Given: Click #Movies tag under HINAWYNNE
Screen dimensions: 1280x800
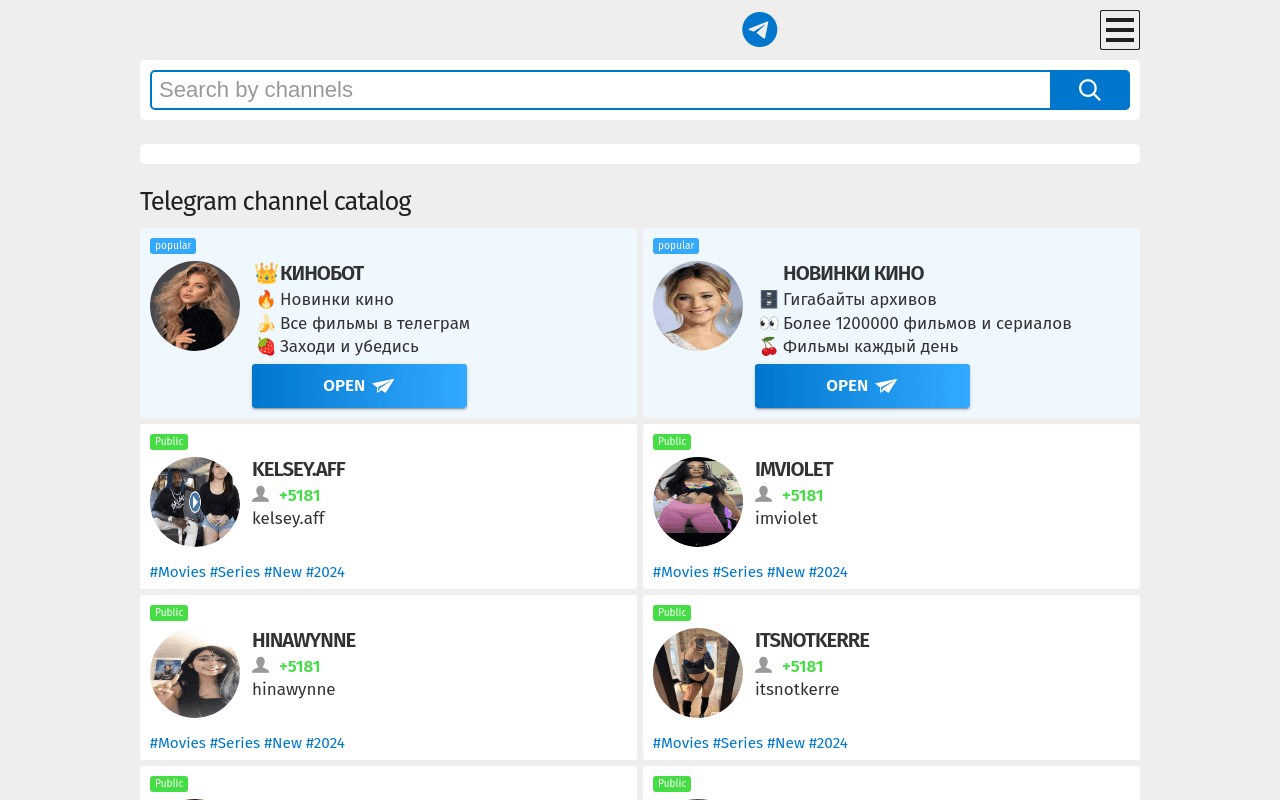Looking at the screenshot, I should tap(178, 743).
